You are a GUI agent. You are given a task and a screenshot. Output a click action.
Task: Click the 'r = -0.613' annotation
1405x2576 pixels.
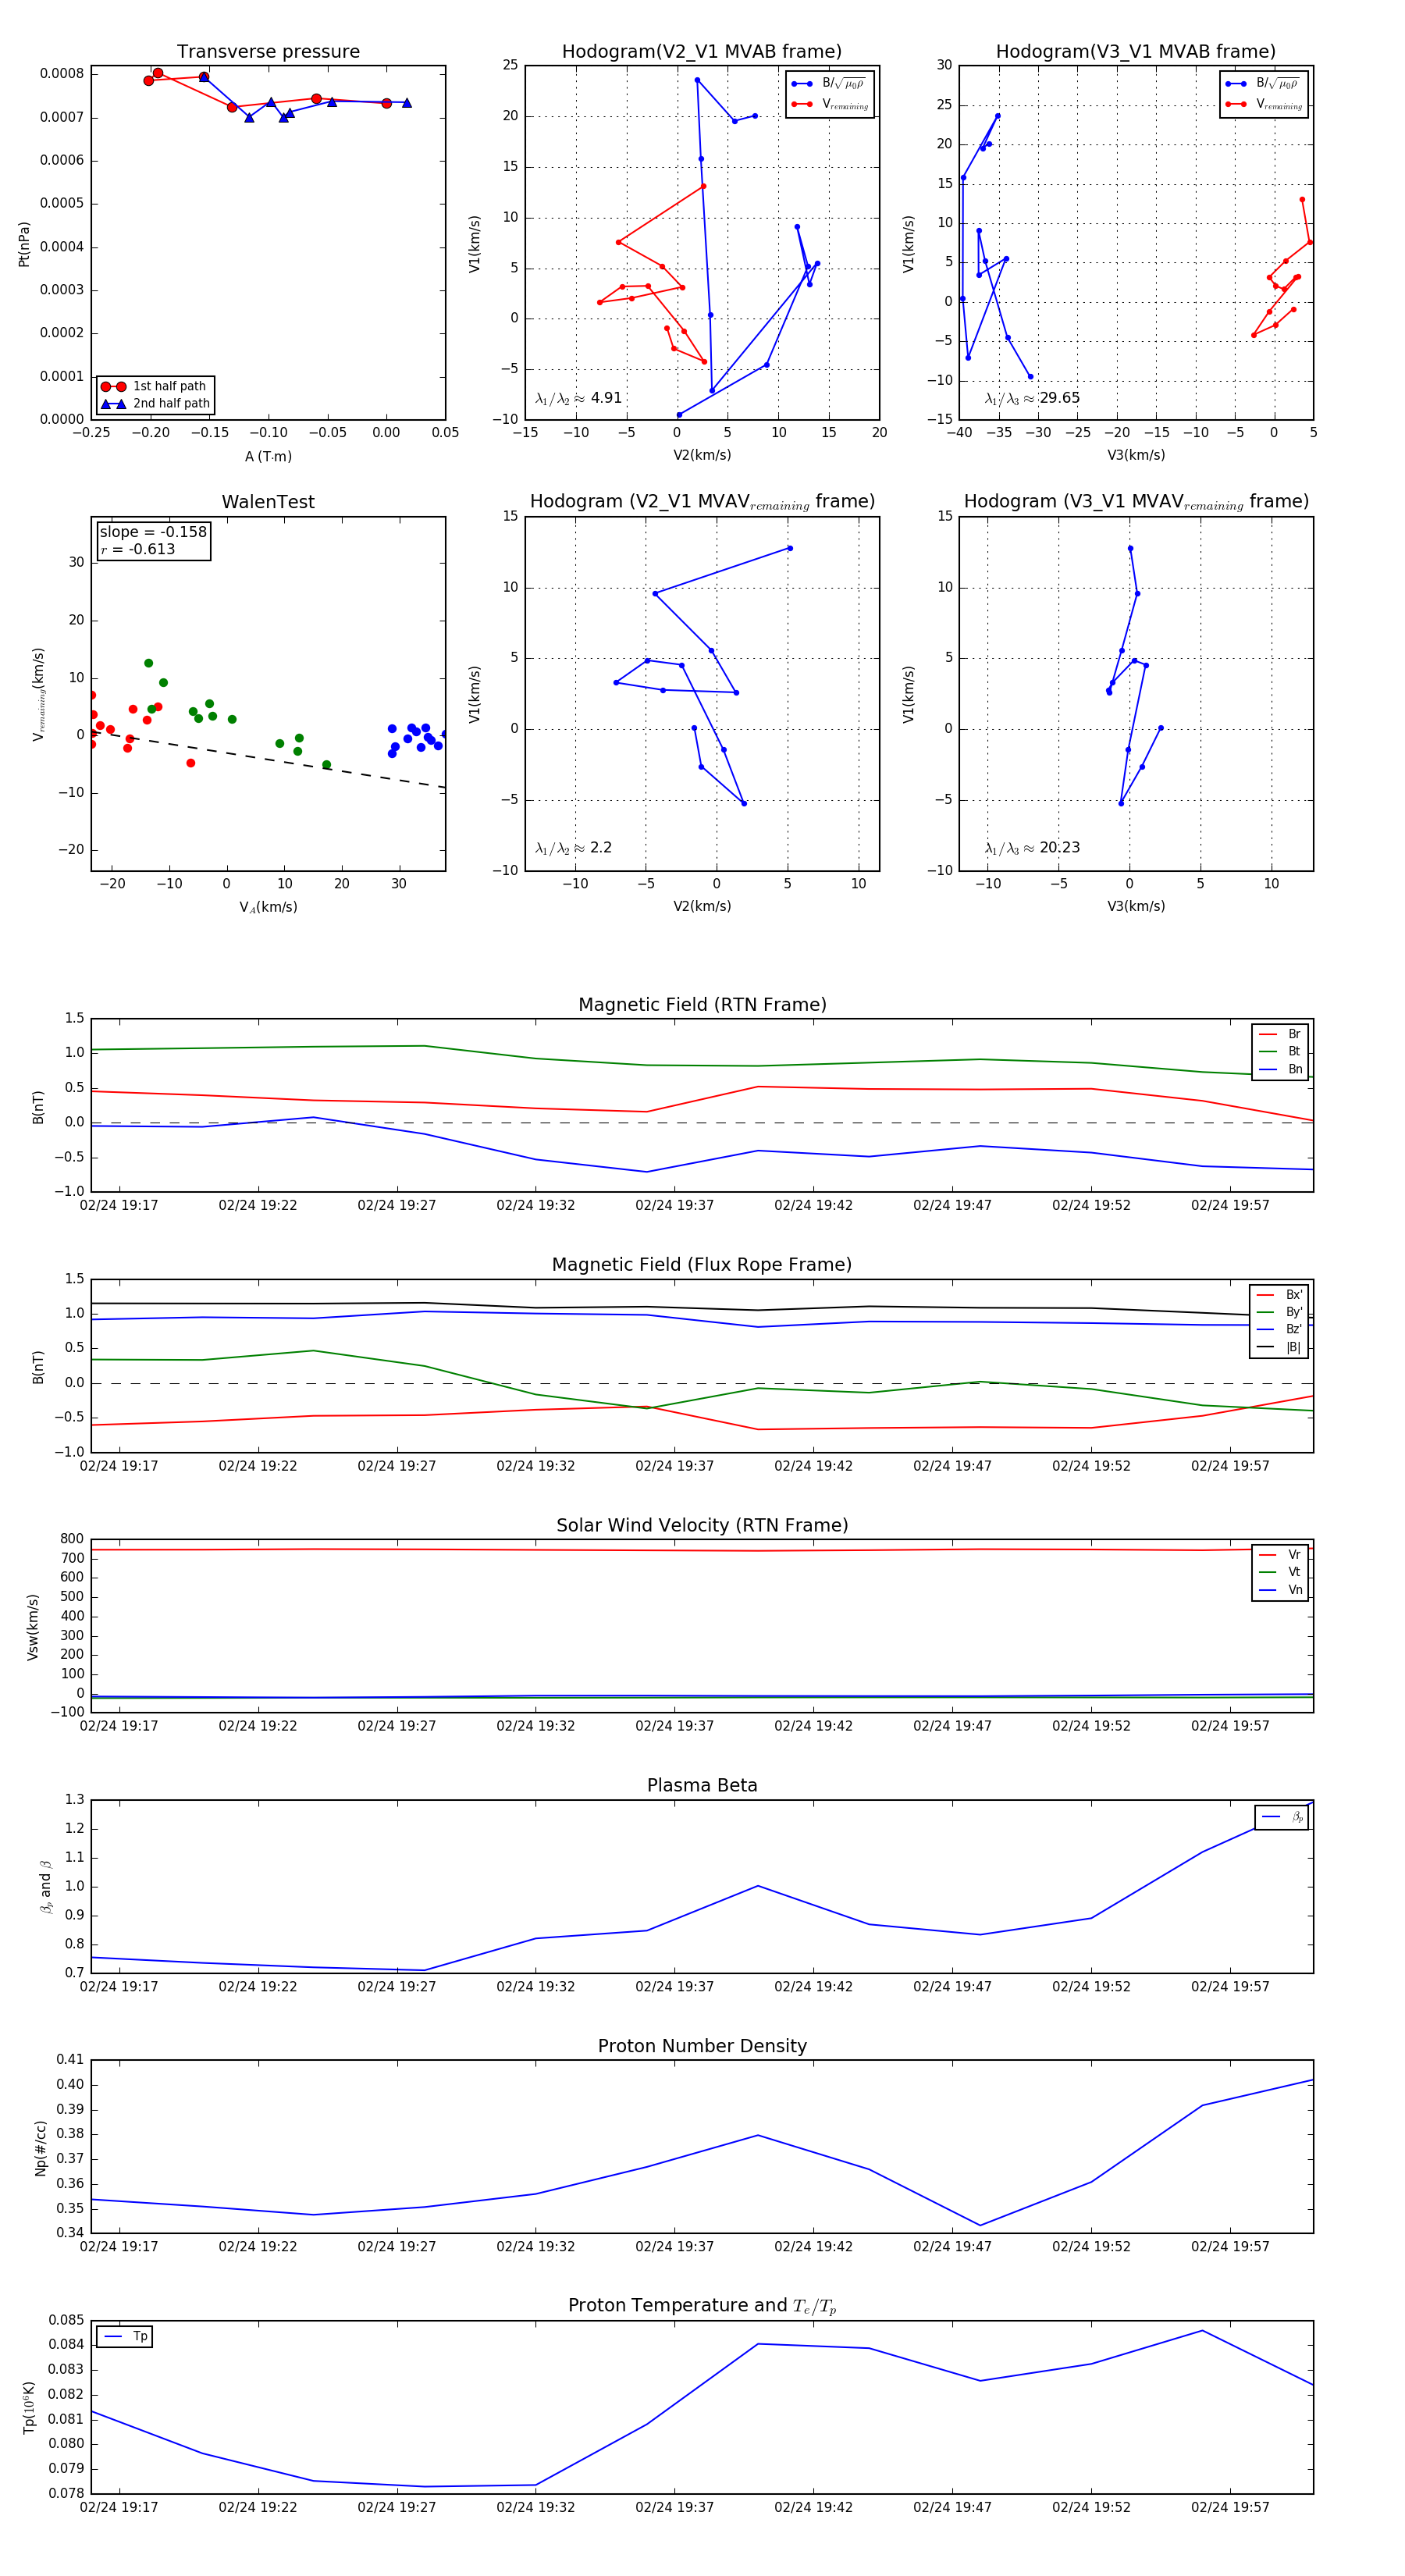[138, 550]
